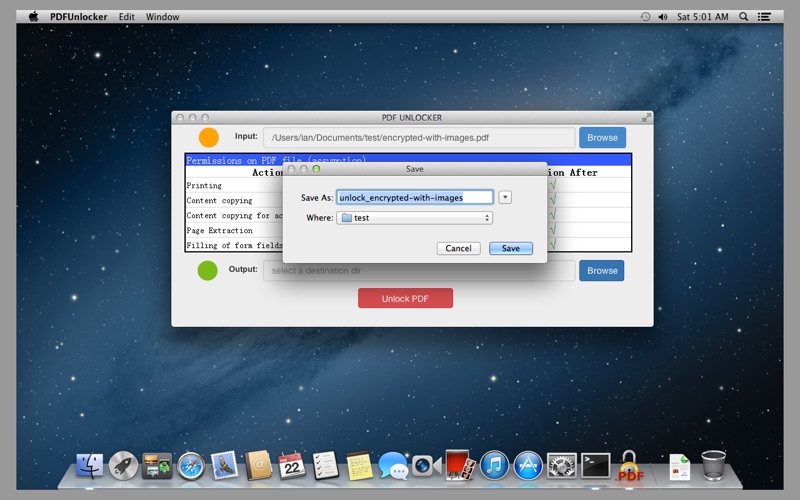Click Save button in dialog
The height and width of the screenshot is (500, 800).
coord(511,248)
